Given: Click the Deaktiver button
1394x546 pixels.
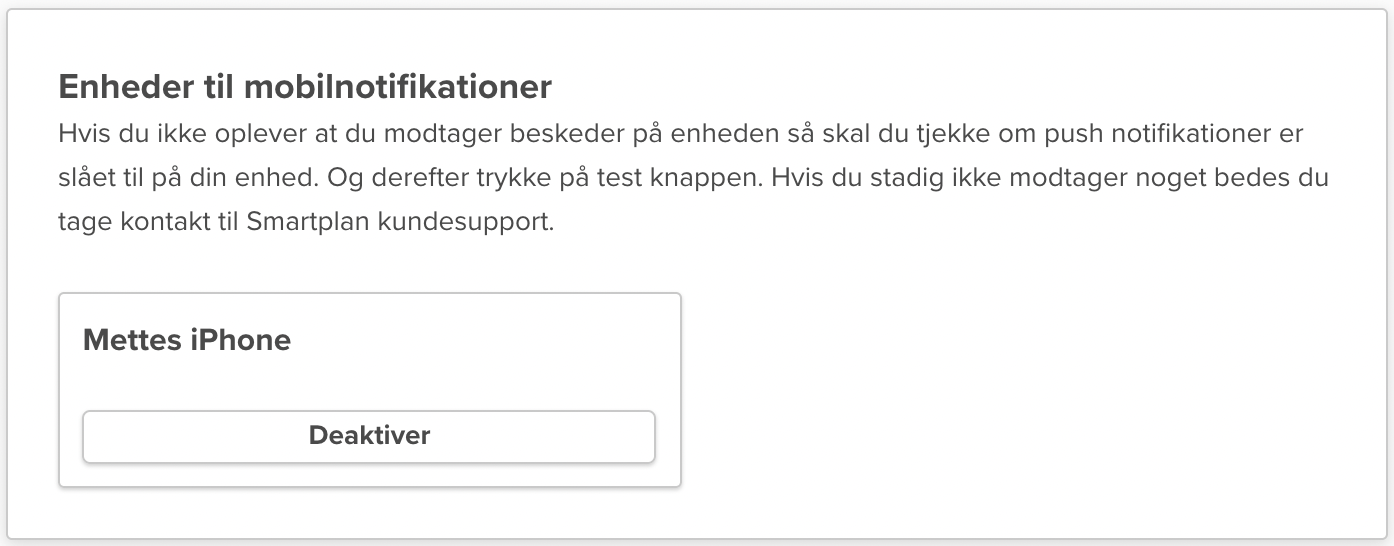Looking at the screenshot, I should [x=368, y=437].
